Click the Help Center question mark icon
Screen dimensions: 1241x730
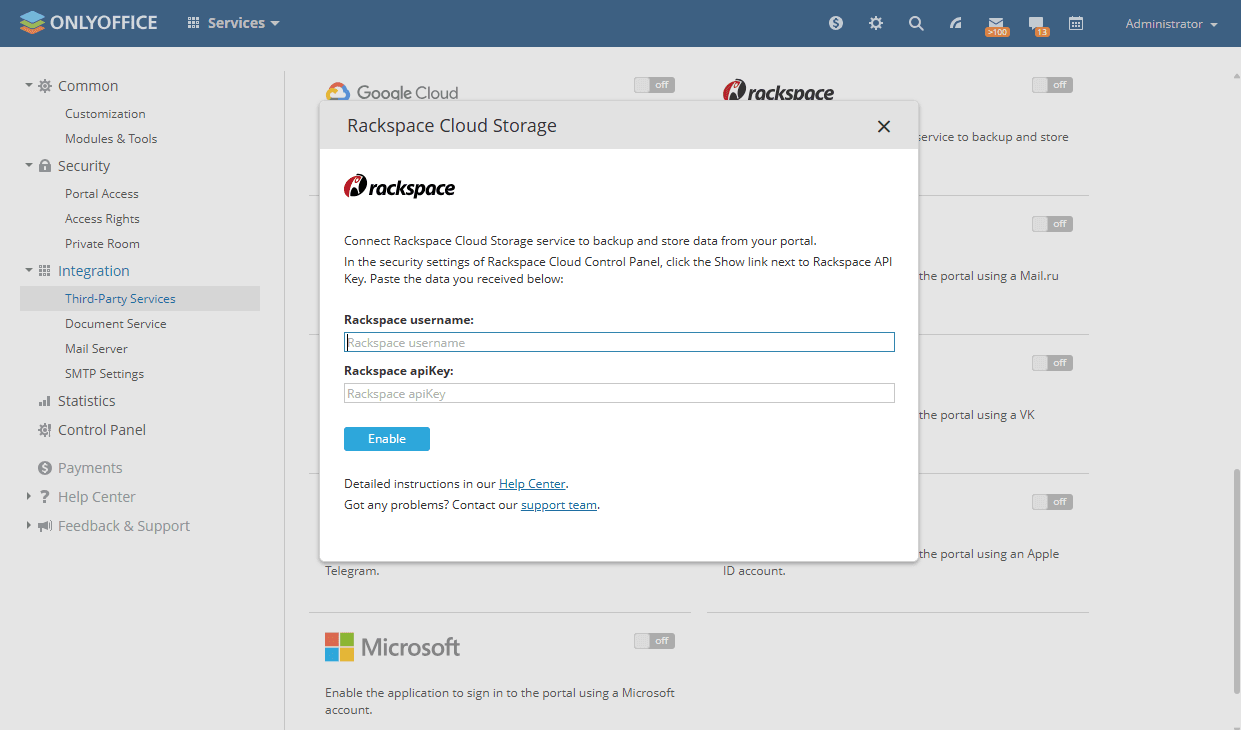[x=45, y=497]
